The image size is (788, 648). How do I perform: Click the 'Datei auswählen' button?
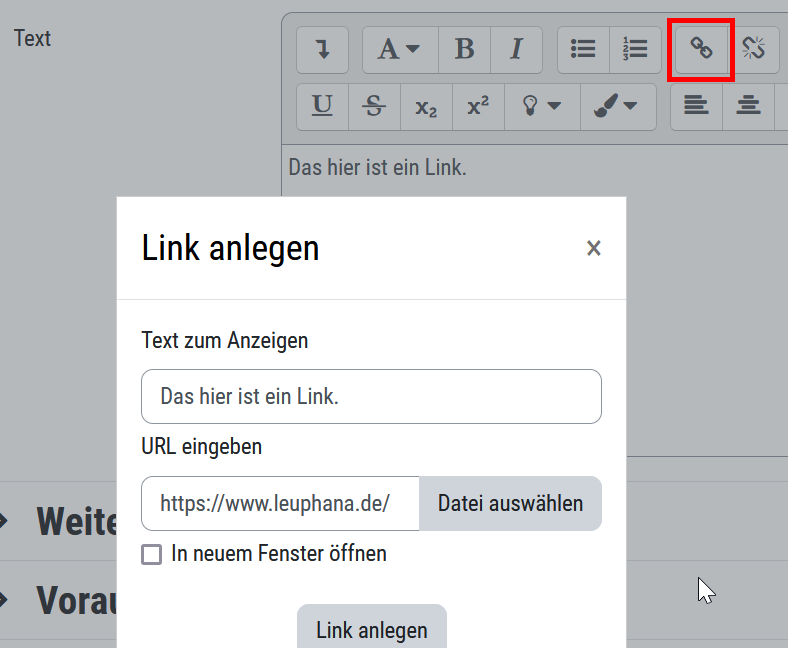click(510, 503)
